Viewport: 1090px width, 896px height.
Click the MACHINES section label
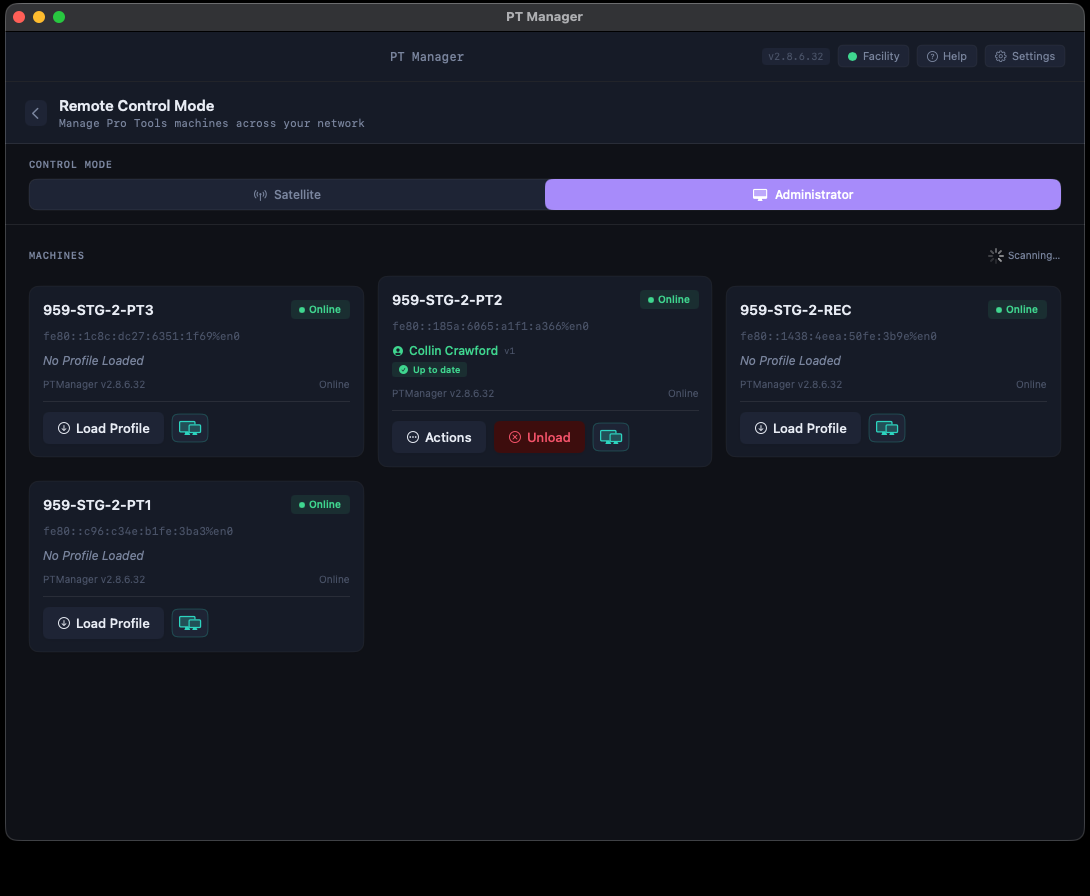pyautogui.click(x=56, y=256)
